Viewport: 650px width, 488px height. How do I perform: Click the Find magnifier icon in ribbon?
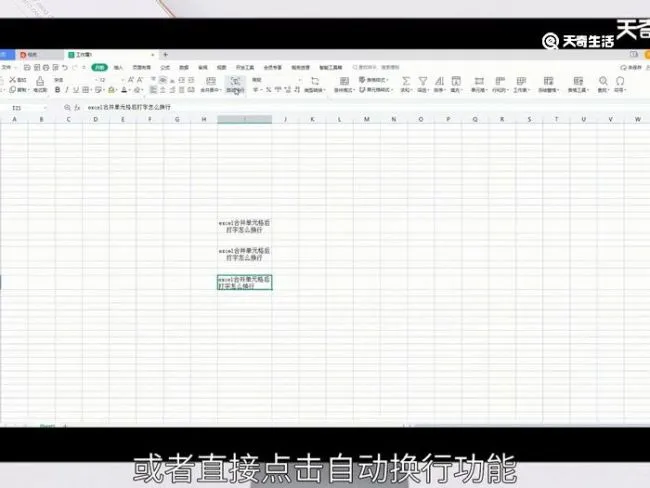tap(603, 81)
